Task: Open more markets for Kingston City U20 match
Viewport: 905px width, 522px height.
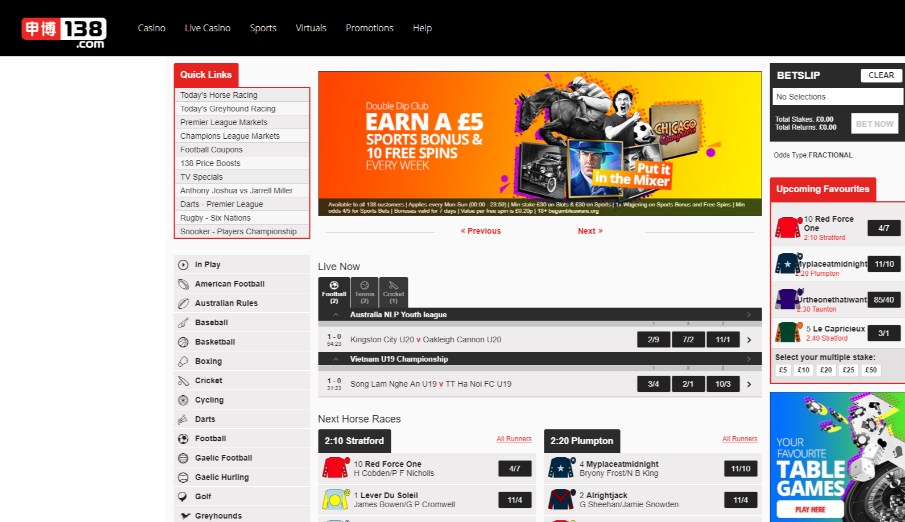Action: (749, 340)
